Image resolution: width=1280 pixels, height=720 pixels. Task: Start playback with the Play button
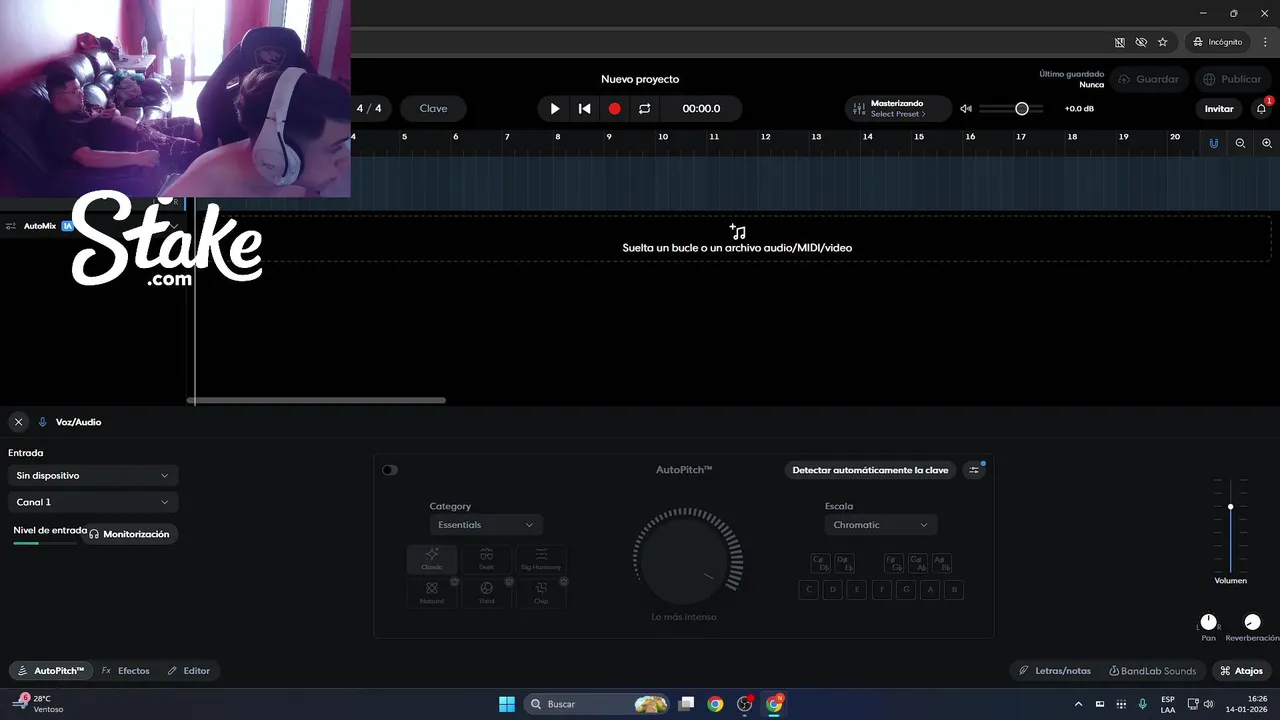[555, 109]
